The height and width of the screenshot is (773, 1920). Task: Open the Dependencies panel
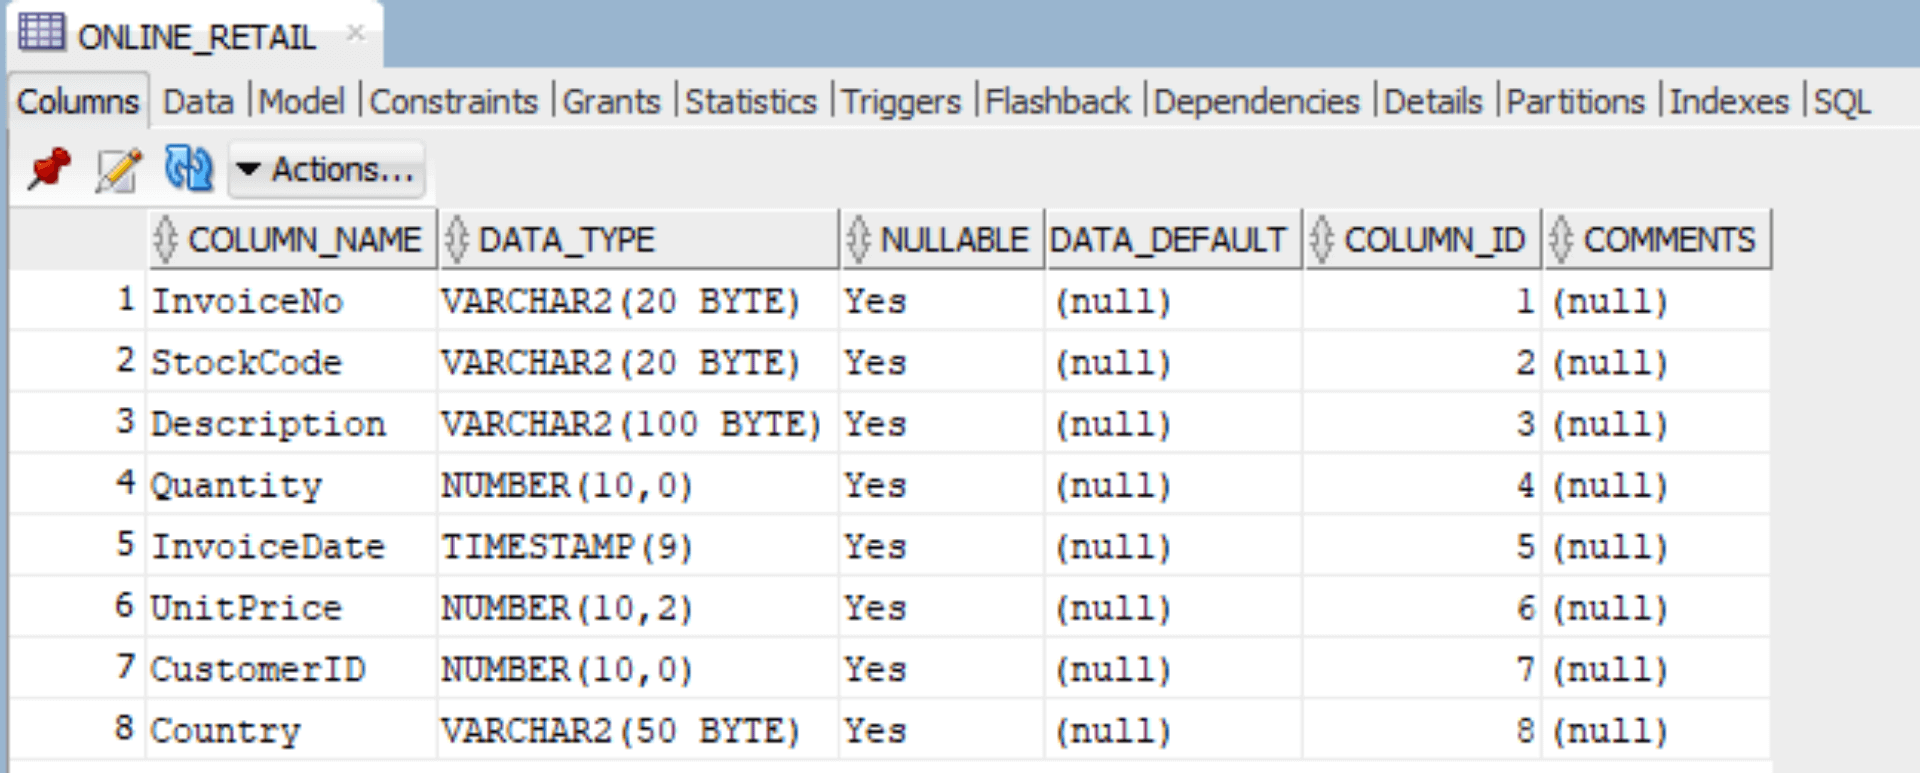1256,100
